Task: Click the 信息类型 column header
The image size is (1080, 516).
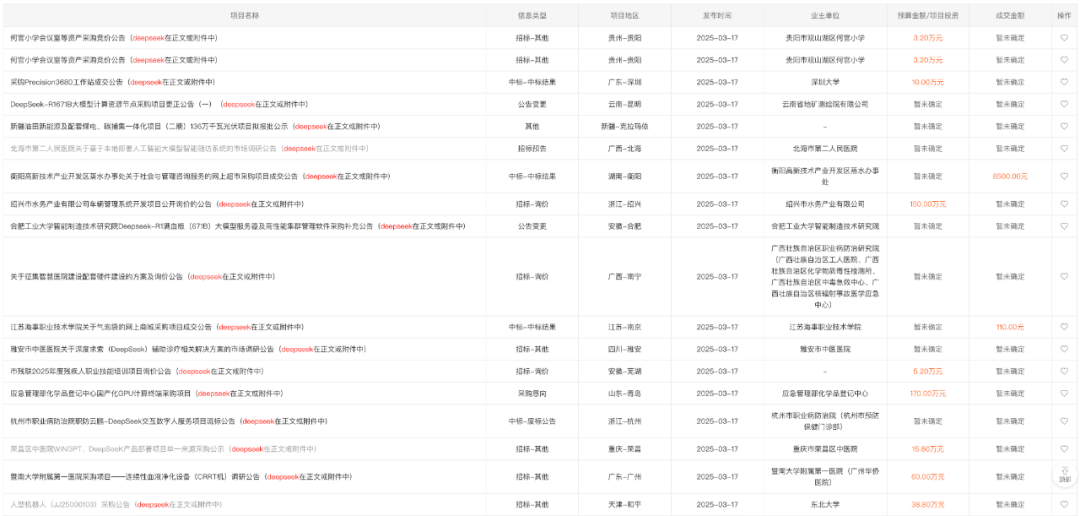Action: (532, 15)
